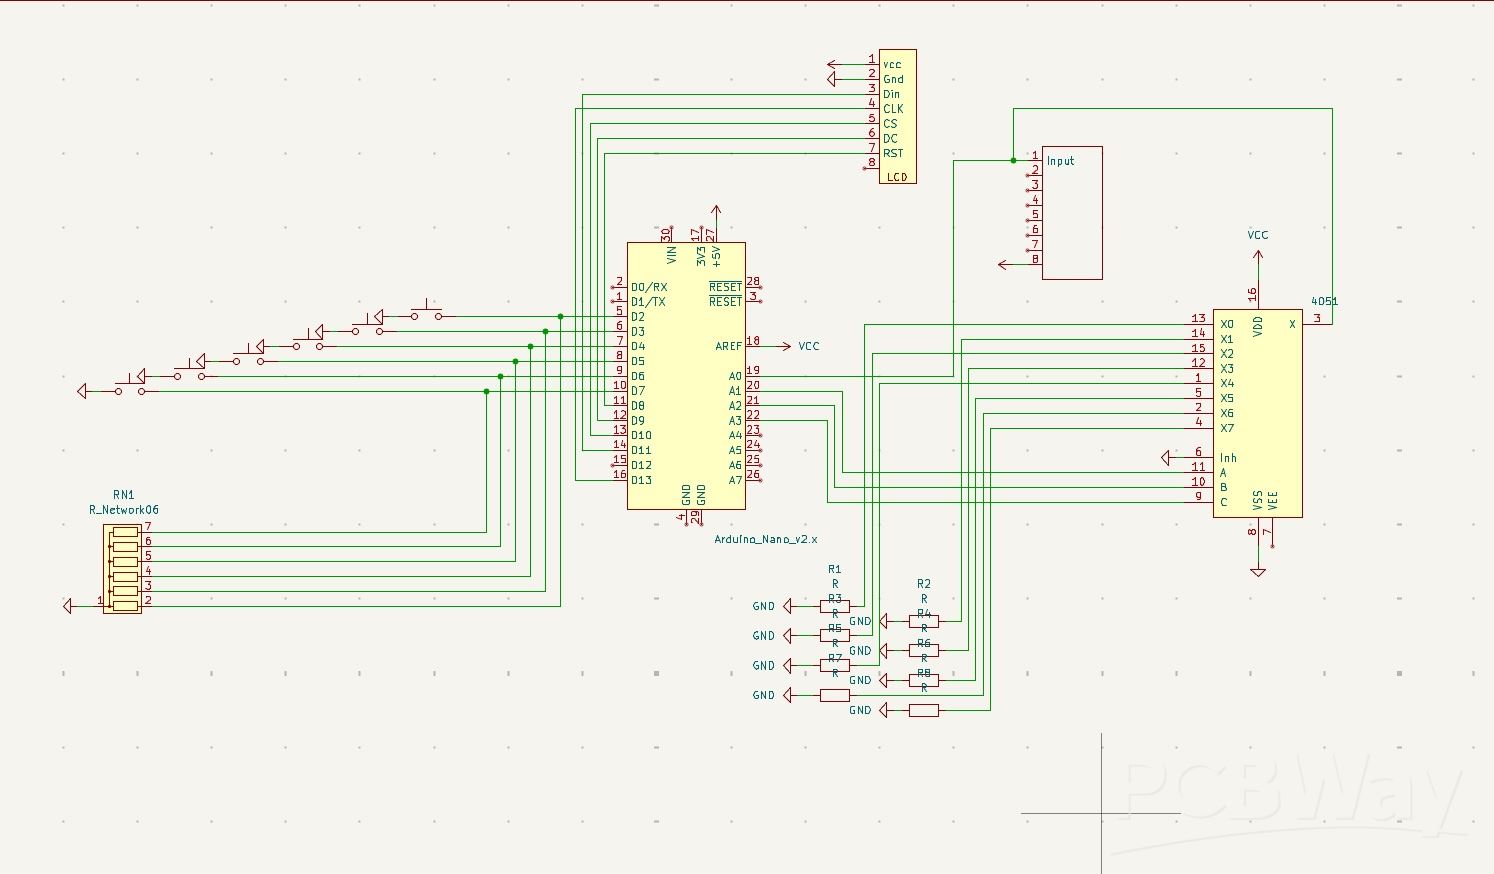Select the R1 resistor reference label

(835, 569)
